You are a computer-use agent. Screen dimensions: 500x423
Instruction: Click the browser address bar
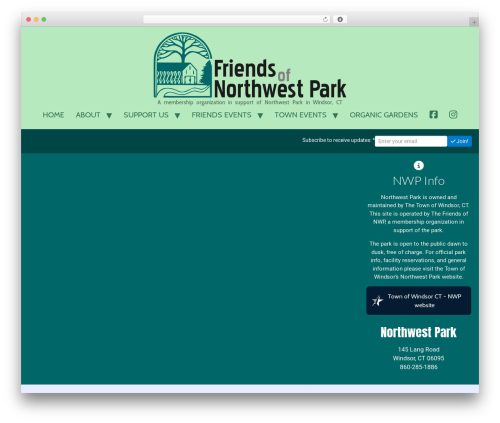click(x=237, y=20)
